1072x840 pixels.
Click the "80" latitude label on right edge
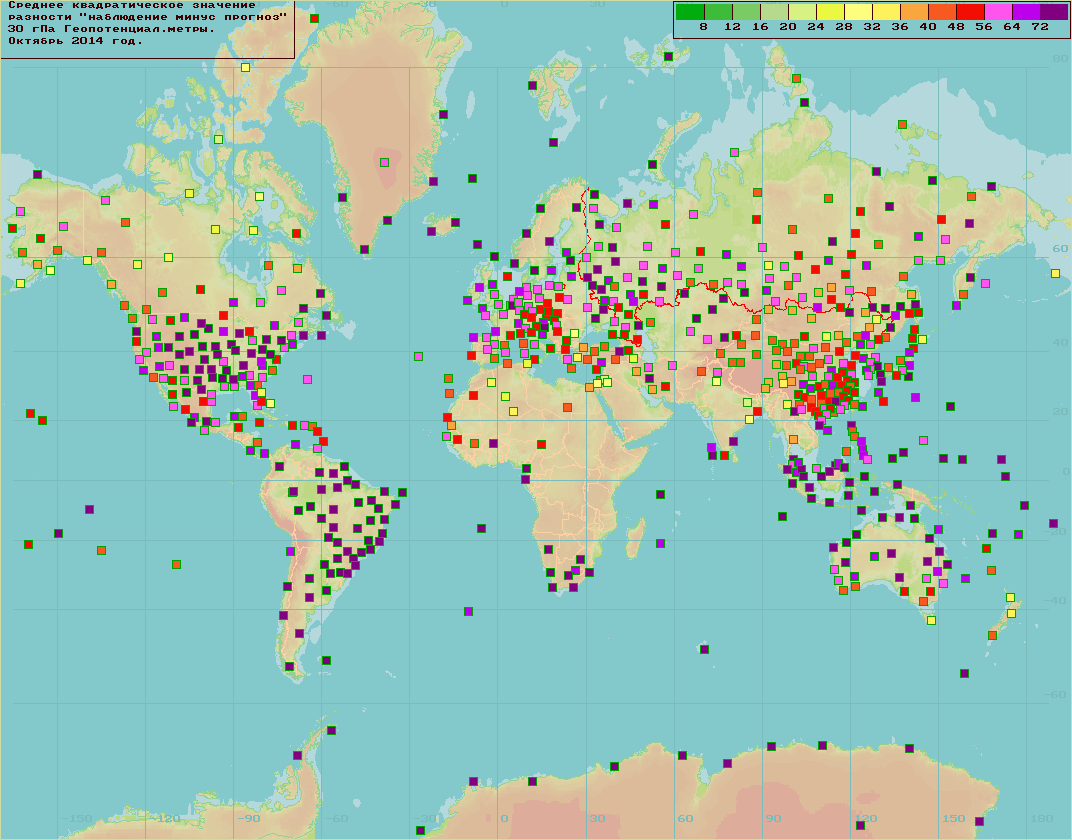coord(1060,59)
